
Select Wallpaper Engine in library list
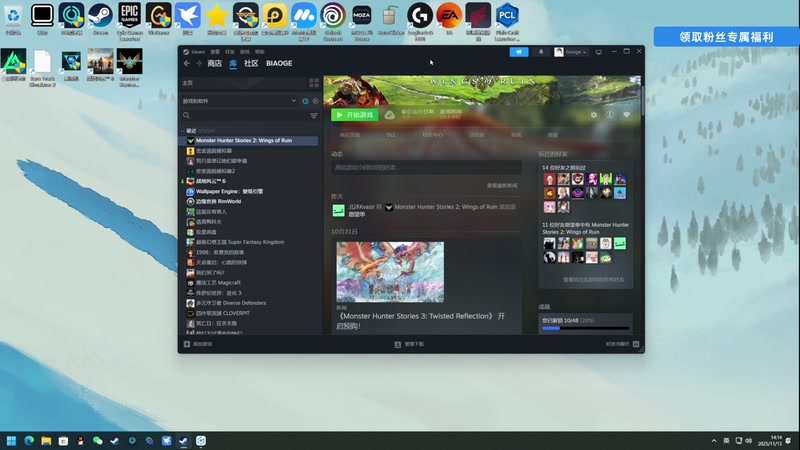(x=248, y=191)
